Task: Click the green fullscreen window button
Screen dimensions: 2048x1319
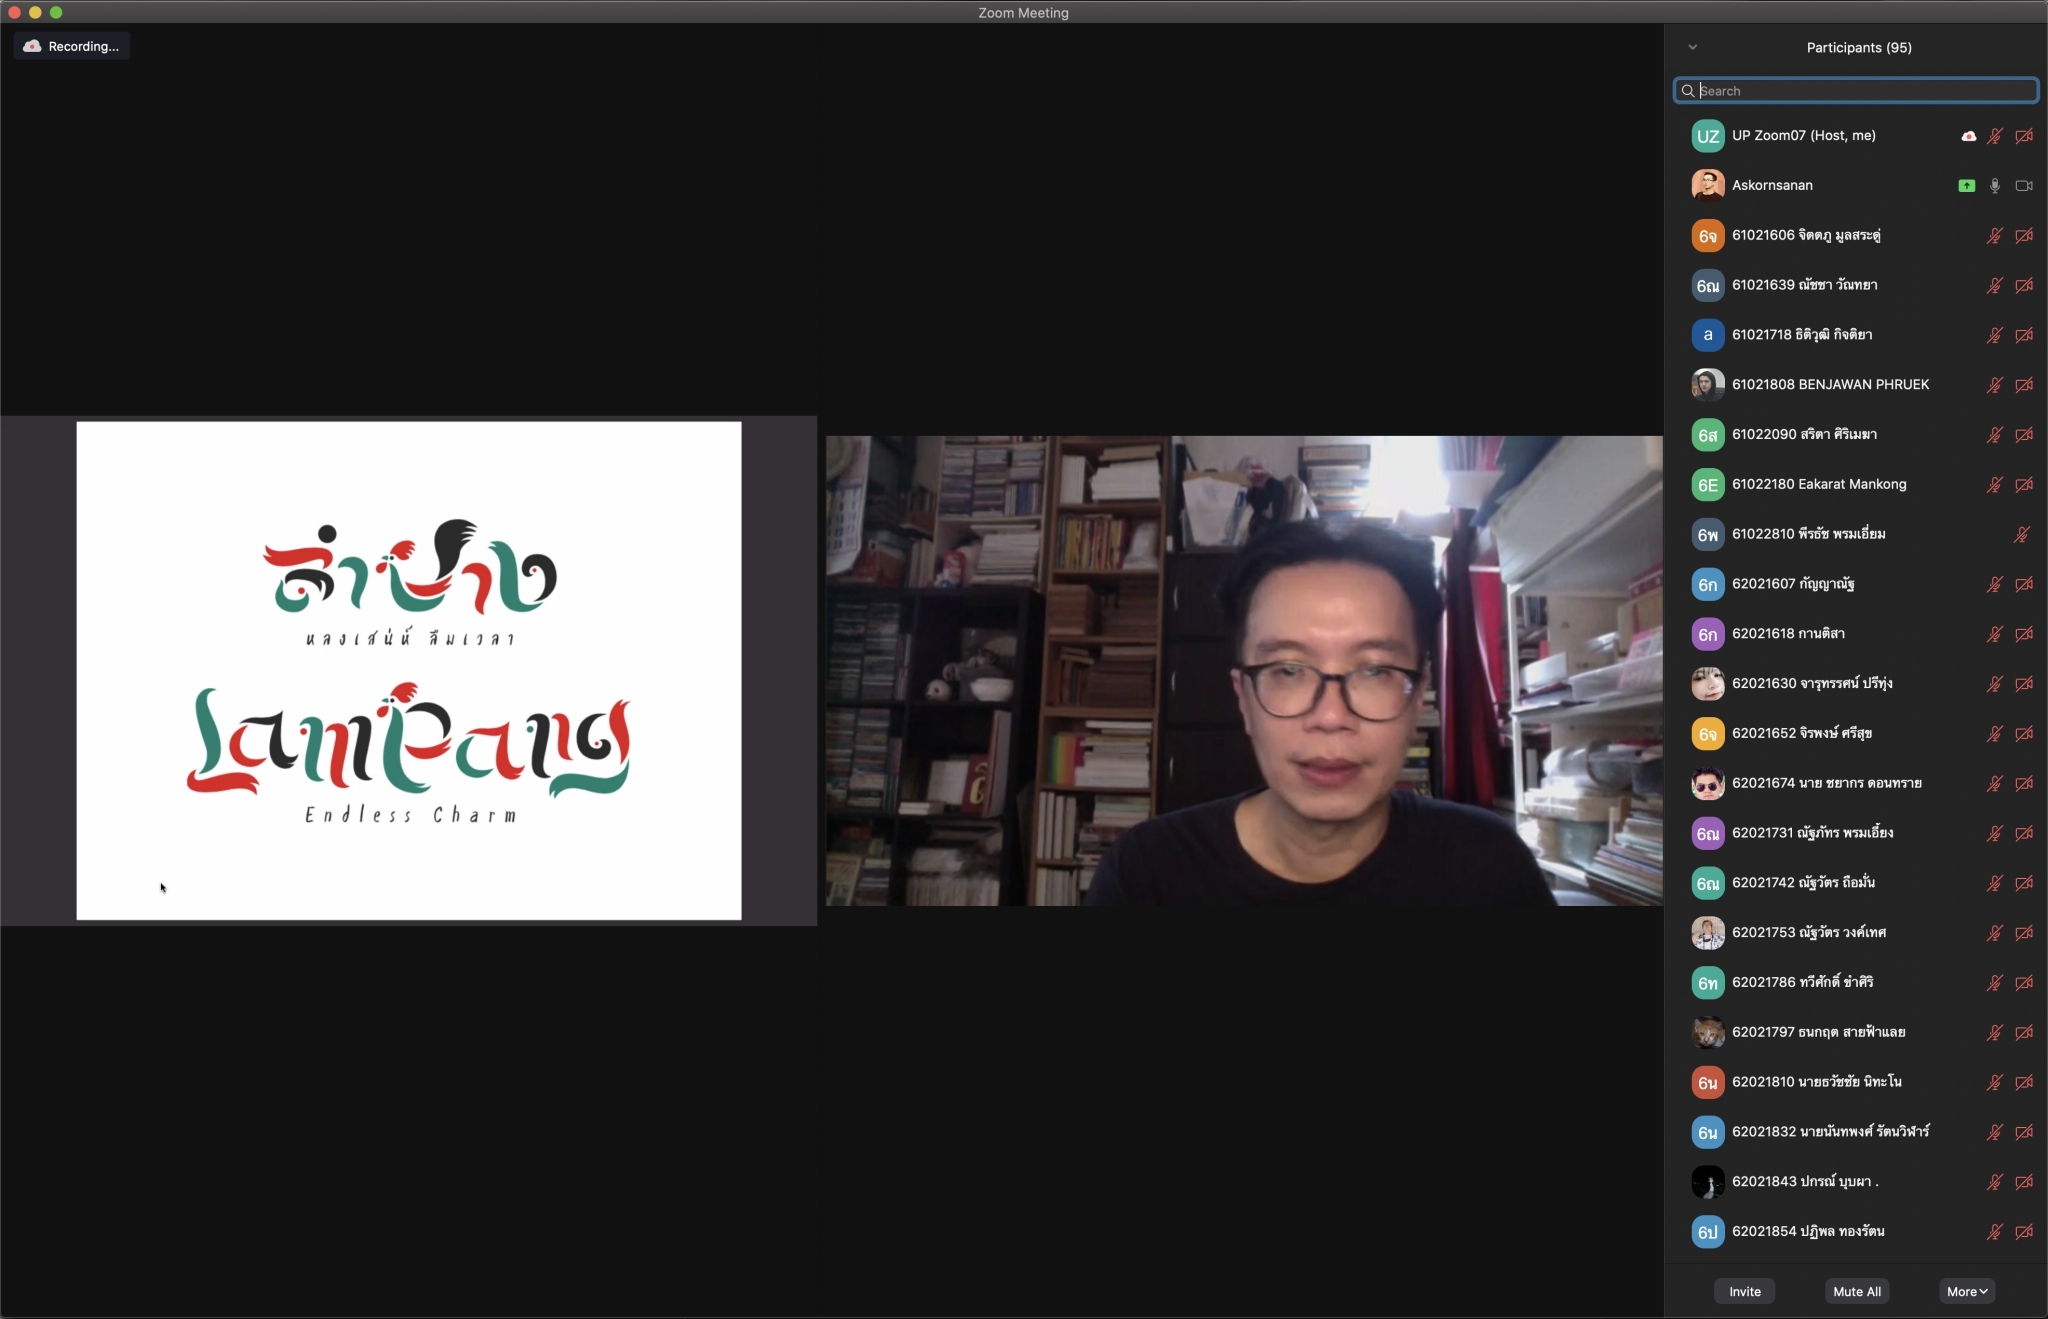Action: pos(56,12)
